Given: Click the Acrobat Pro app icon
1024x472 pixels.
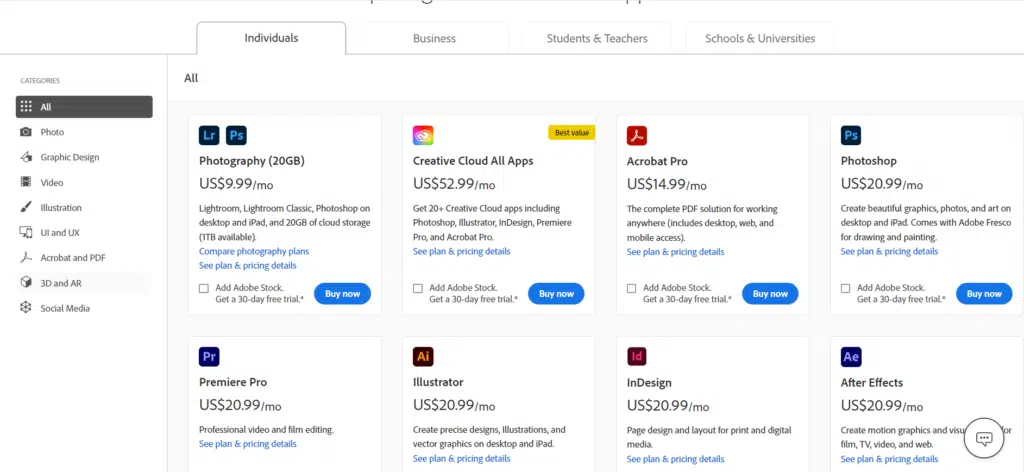Looking at the screenshot, I should click(637, 135).
